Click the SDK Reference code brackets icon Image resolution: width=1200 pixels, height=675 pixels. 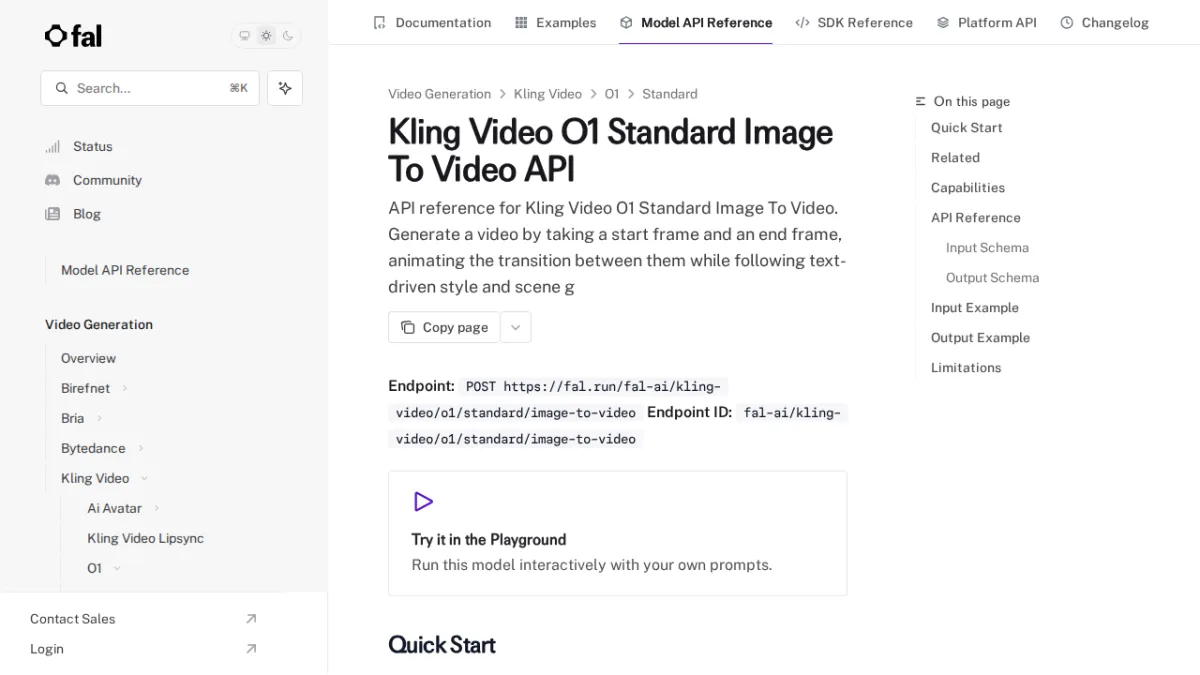pos(802,22)
